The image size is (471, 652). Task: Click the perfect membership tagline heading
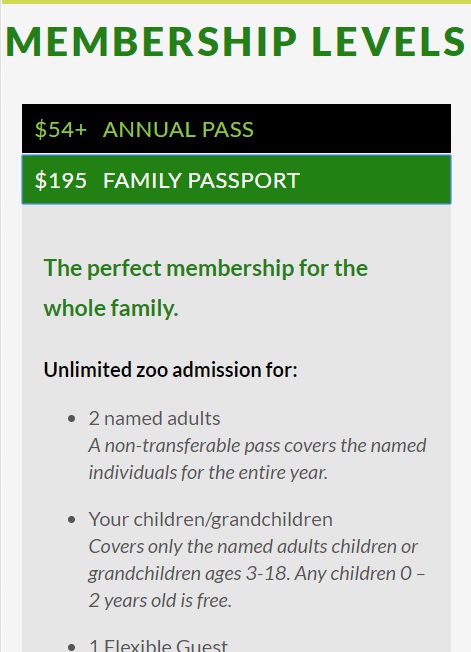click(x=206, y=288)
